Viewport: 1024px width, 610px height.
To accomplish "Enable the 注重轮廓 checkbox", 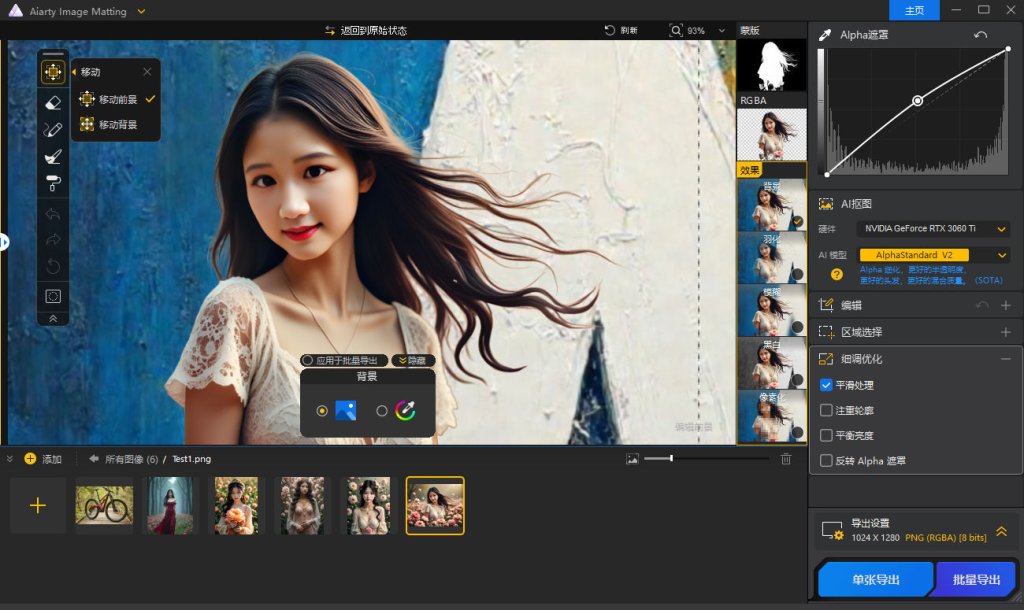I will click(x=826, y=410).
